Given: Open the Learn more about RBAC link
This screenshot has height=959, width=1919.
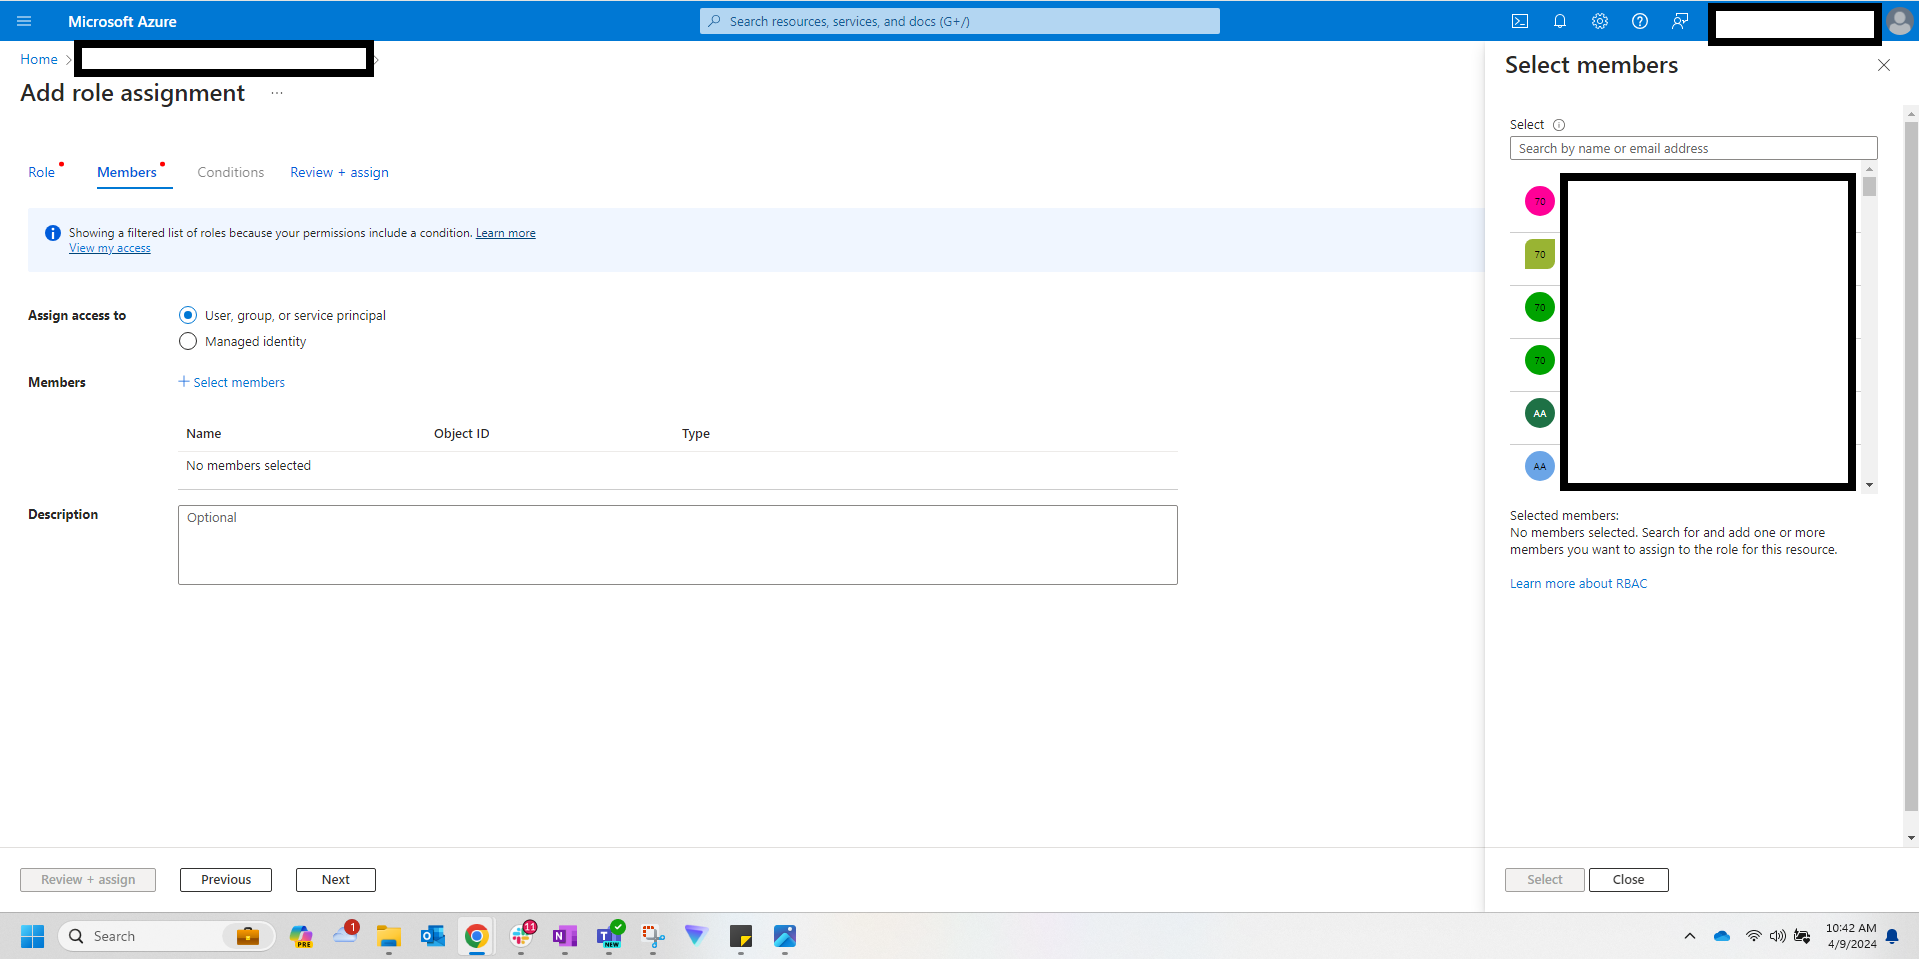Looking at the screenshot, I should pos(1577,583).
